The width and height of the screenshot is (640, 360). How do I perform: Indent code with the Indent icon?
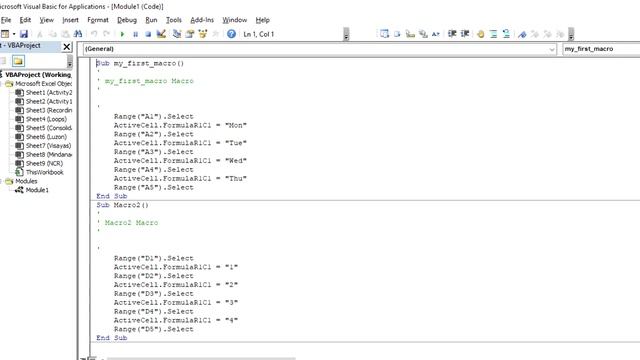pyautogui.click(x=452, y=34)
